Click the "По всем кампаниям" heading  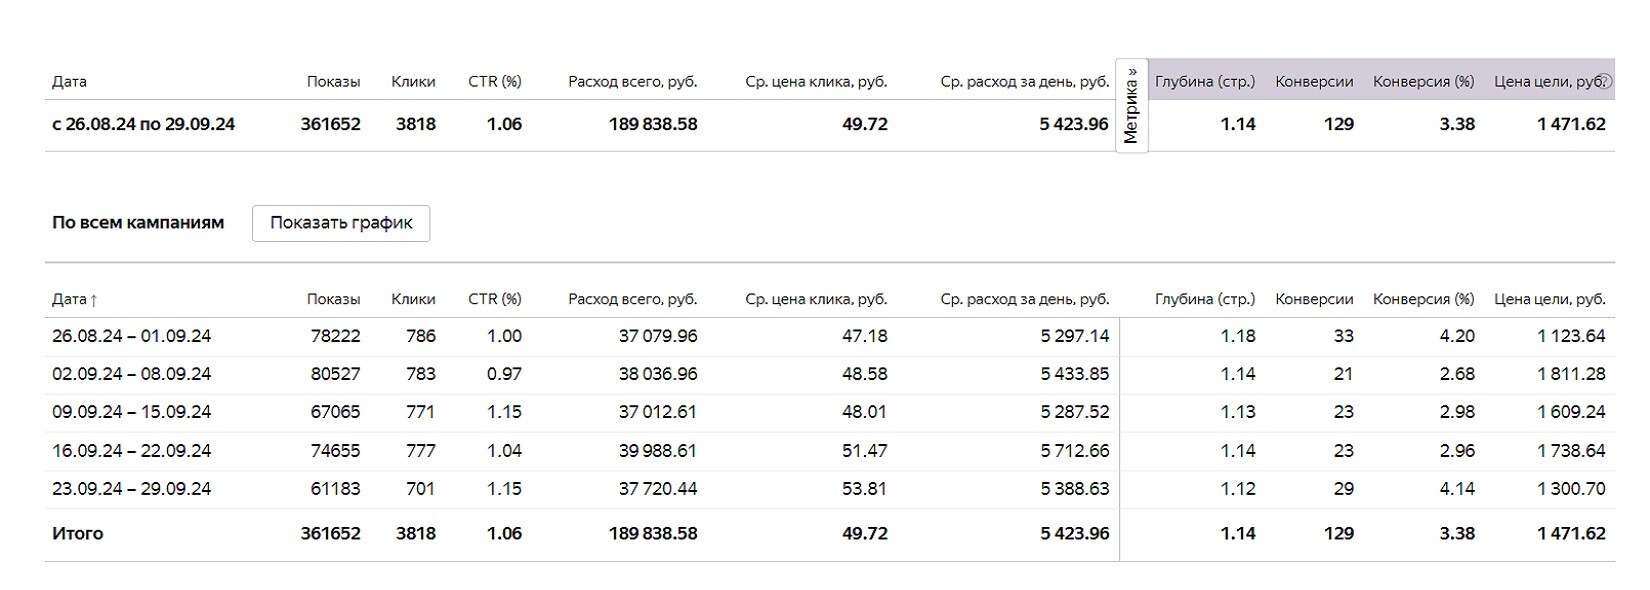coord(138,223)
